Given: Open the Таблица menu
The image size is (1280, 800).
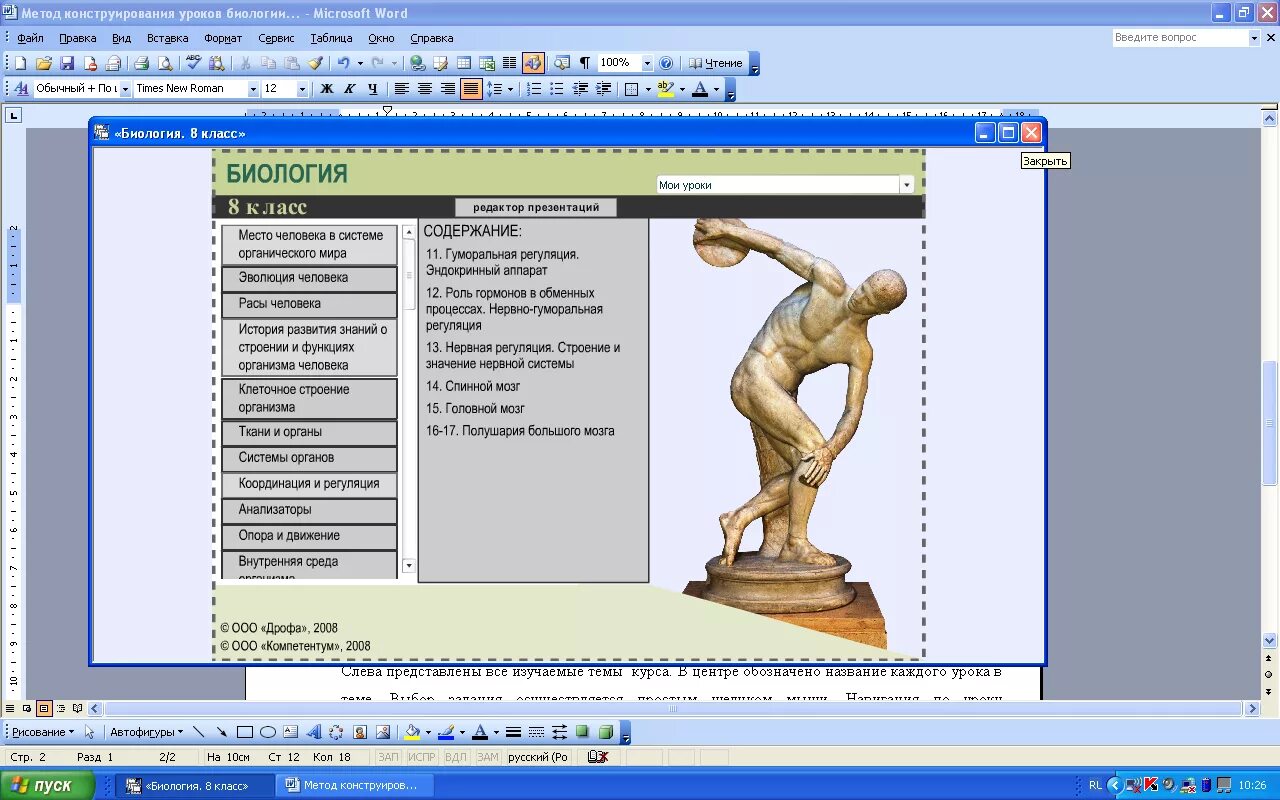Looking at the screenshot, I should point(331,38).
